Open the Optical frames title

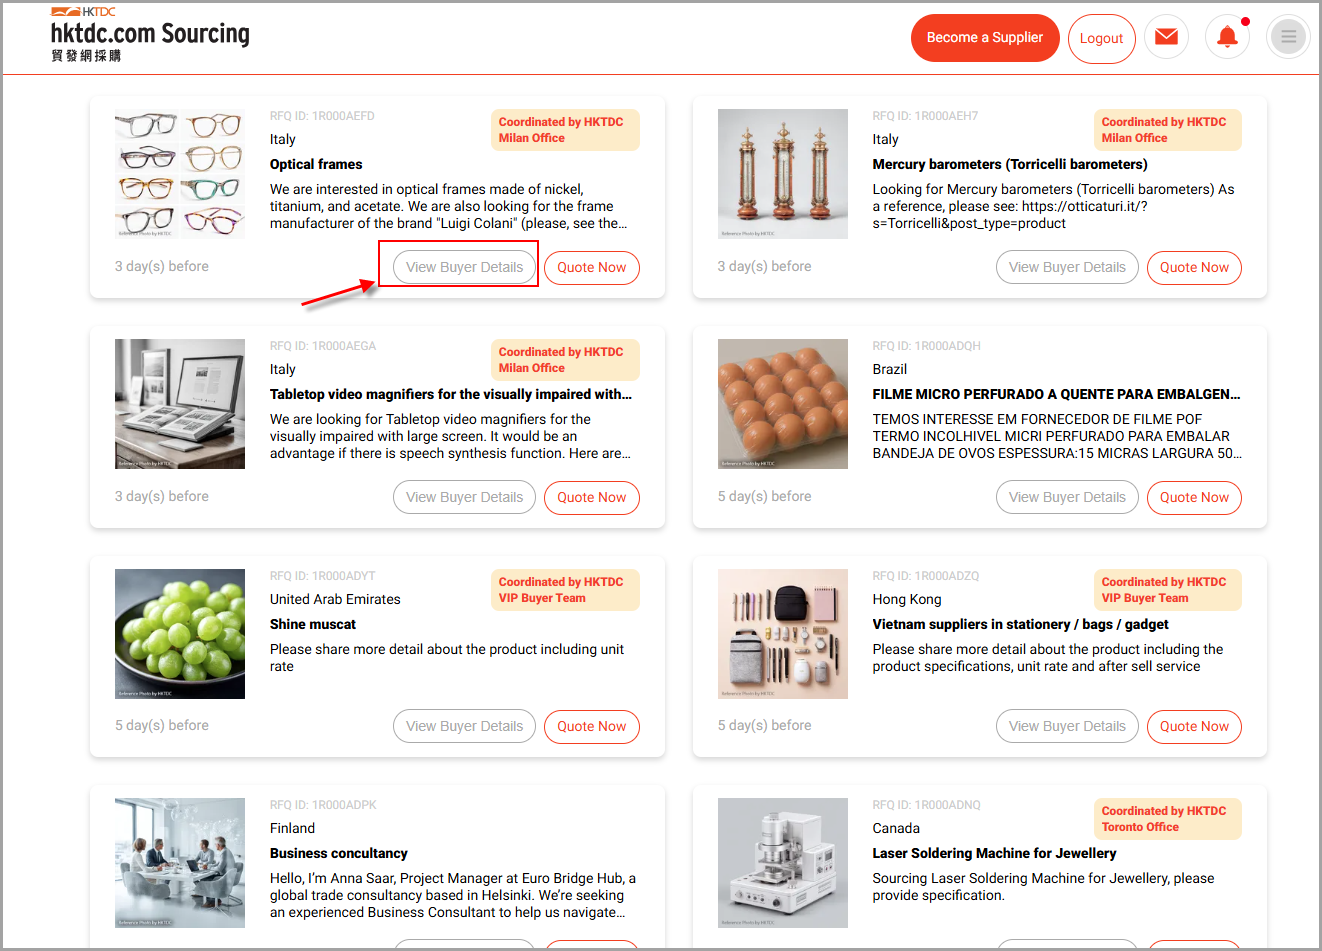(316, 164)
